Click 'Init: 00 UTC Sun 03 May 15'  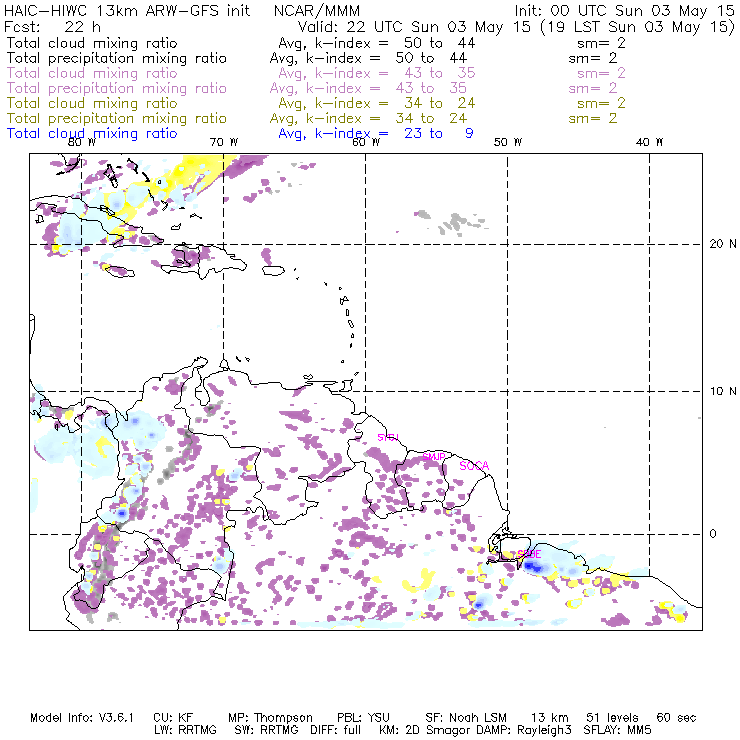click(624, 10)
